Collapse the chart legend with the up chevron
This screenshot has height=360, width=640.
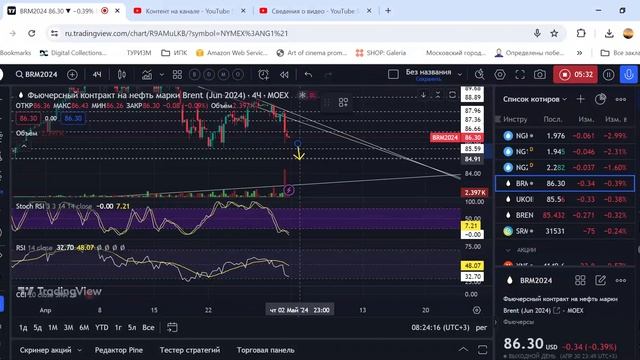click(24, 146)
